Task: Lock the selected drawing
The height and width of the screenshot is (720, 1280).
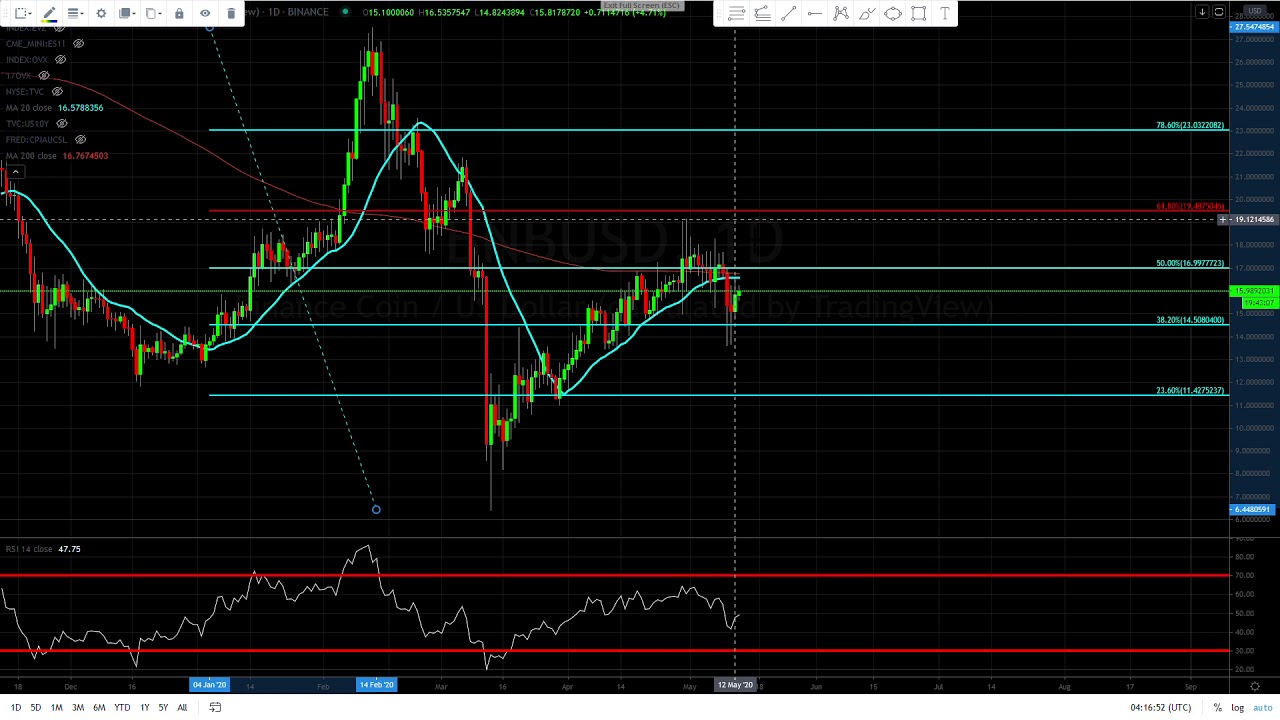Action: tap(179, 13)
